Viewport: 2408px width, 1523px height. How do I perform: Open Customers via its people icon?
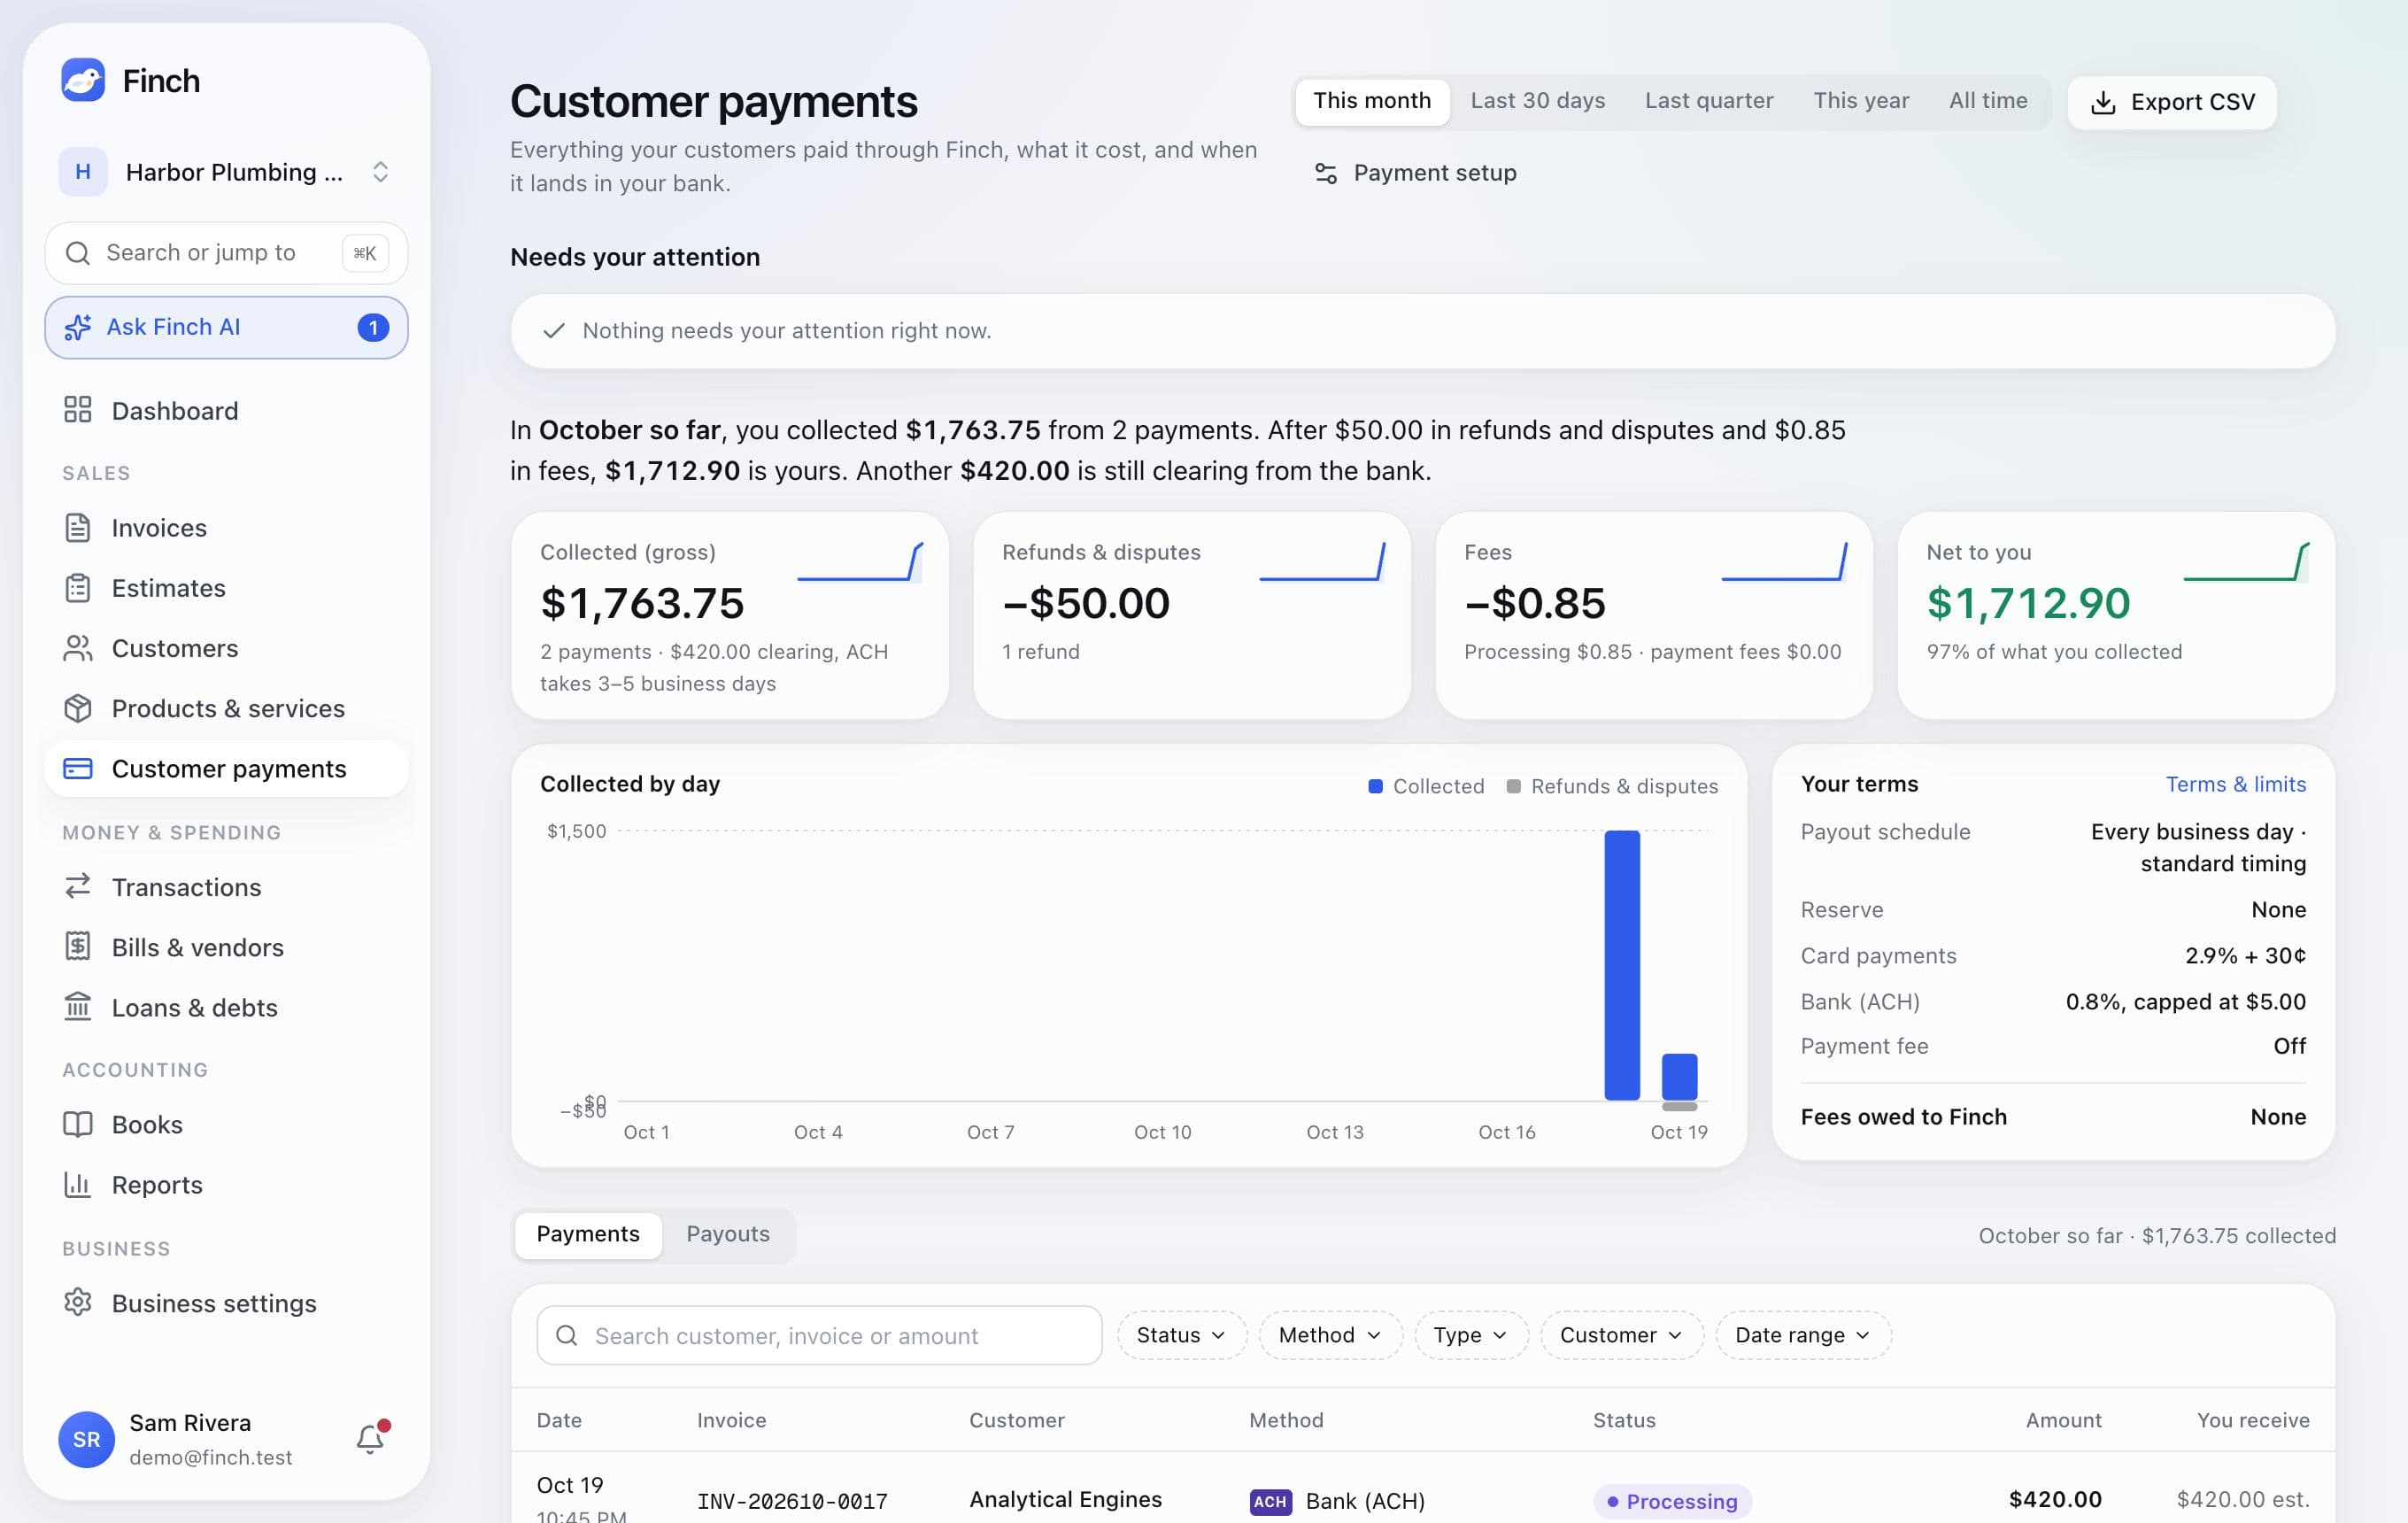pyautogui.click(x=78, y=648)
